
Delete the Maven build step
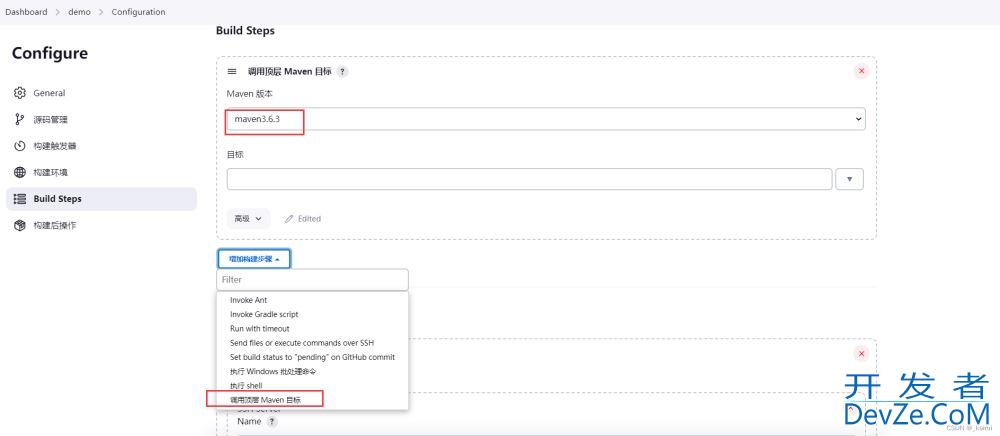click(x=862, y=71)
